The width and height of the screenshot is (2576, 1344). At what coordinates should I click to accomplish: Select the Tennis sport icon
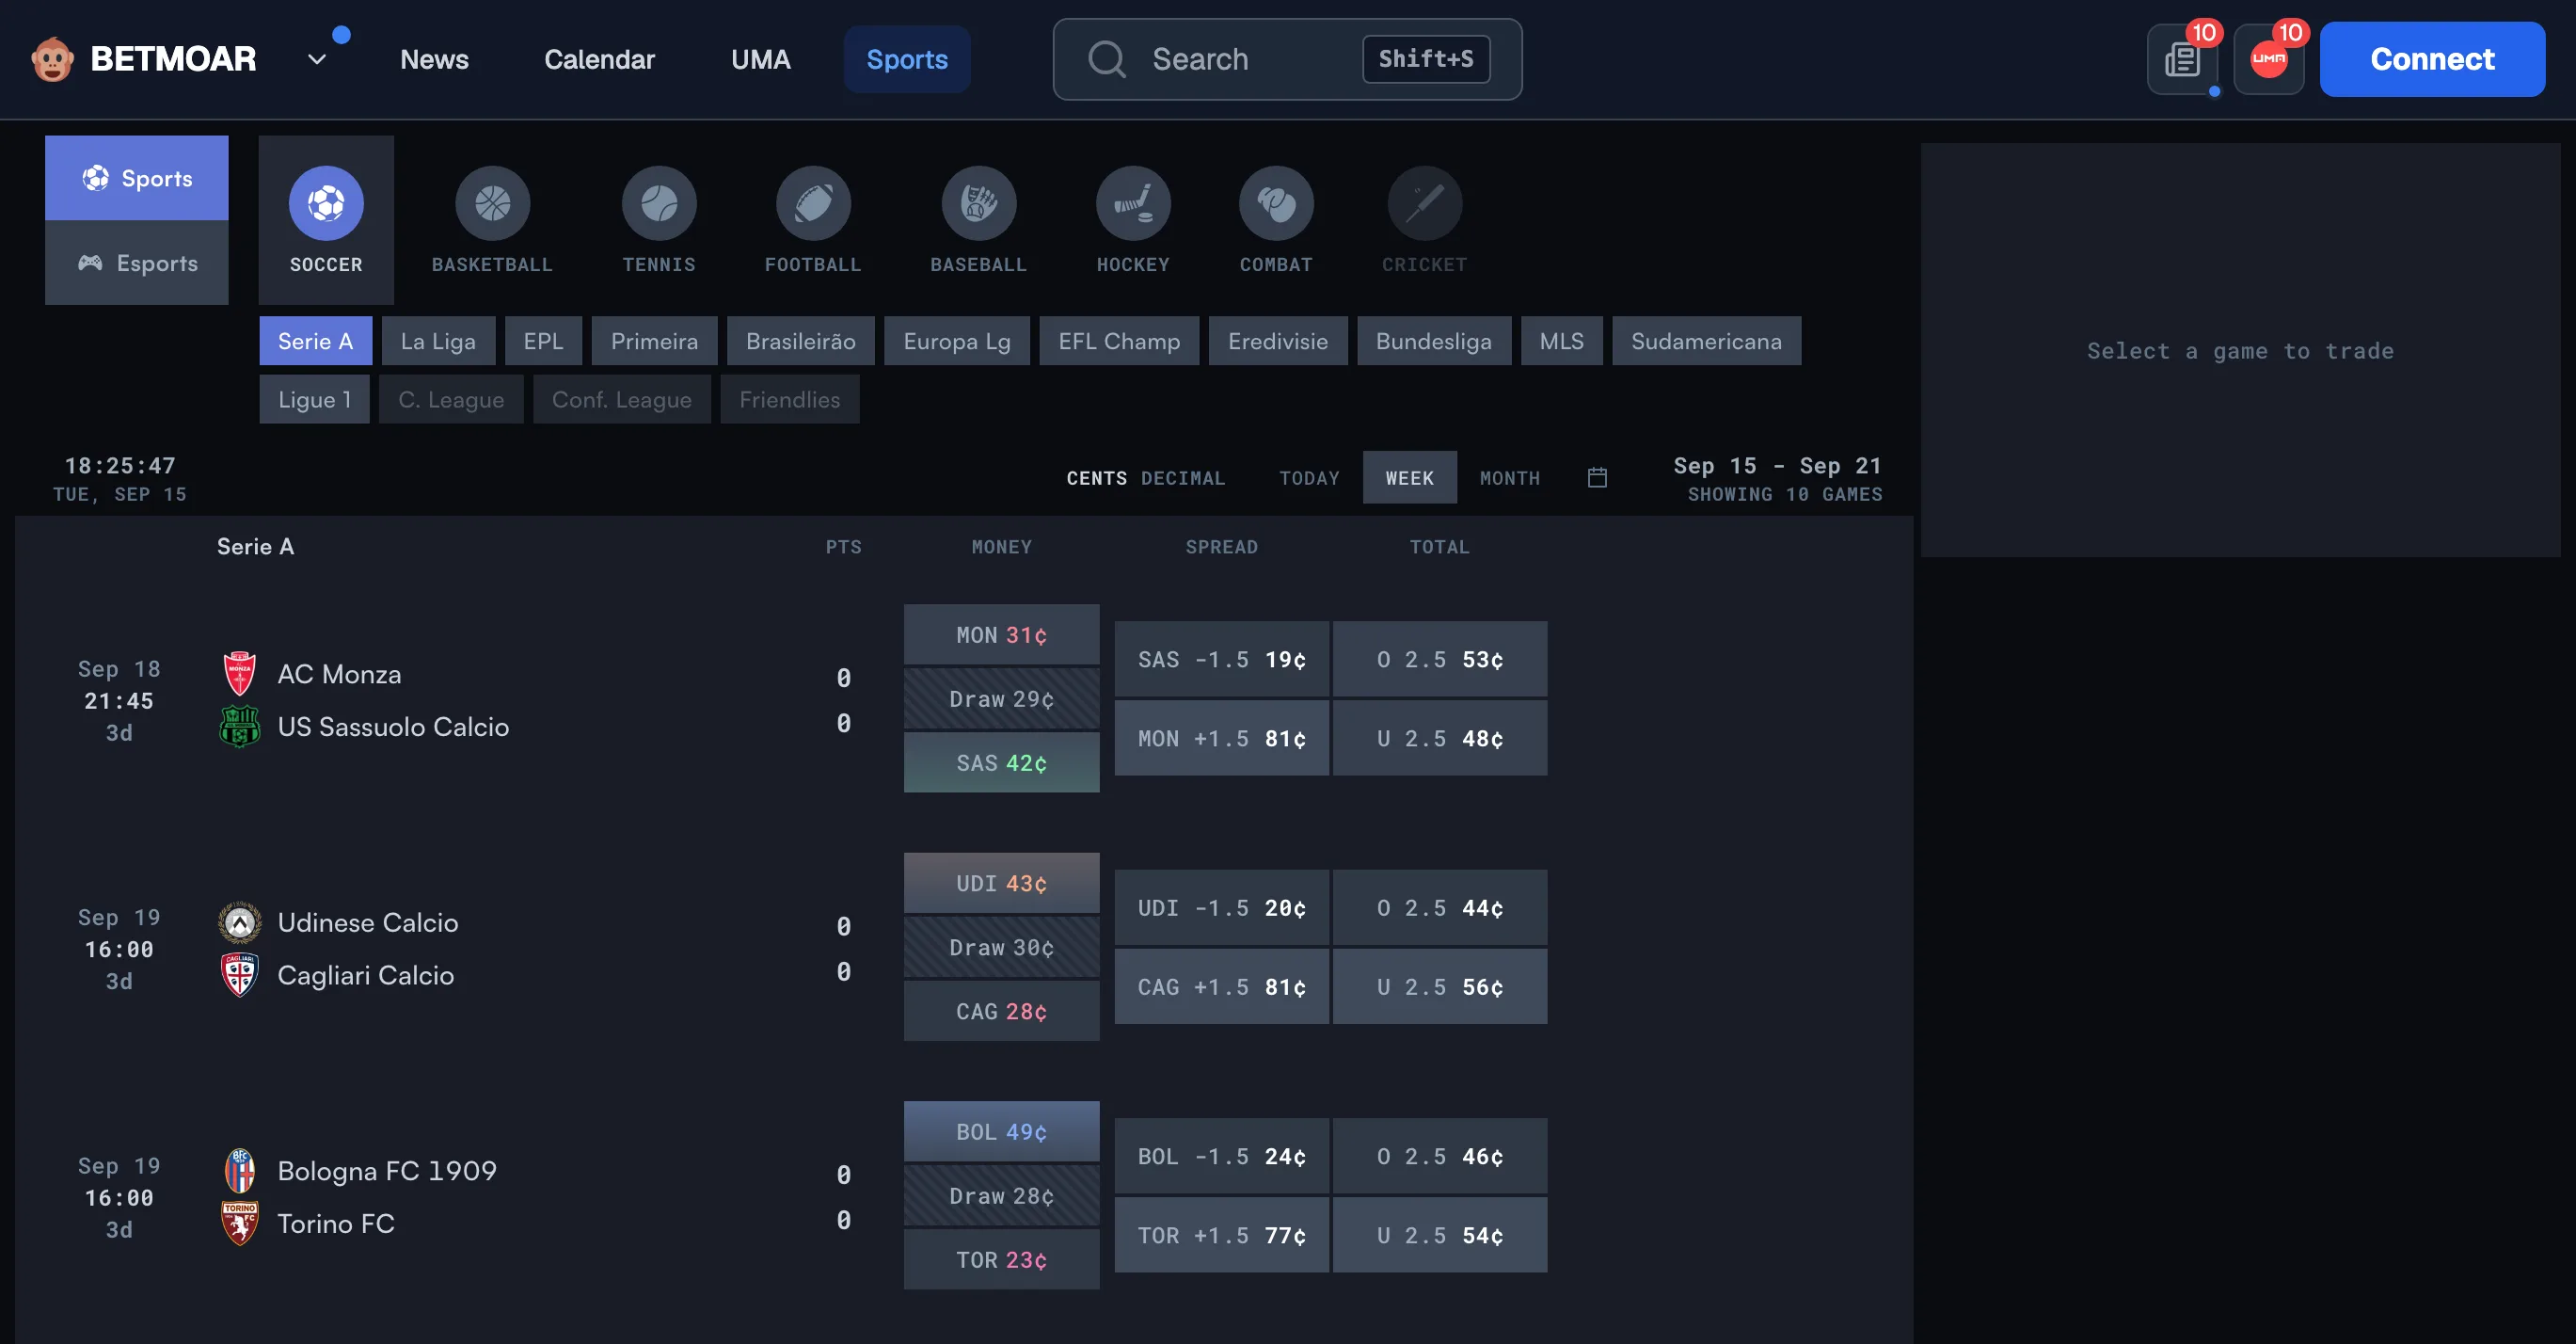[659, 203]
